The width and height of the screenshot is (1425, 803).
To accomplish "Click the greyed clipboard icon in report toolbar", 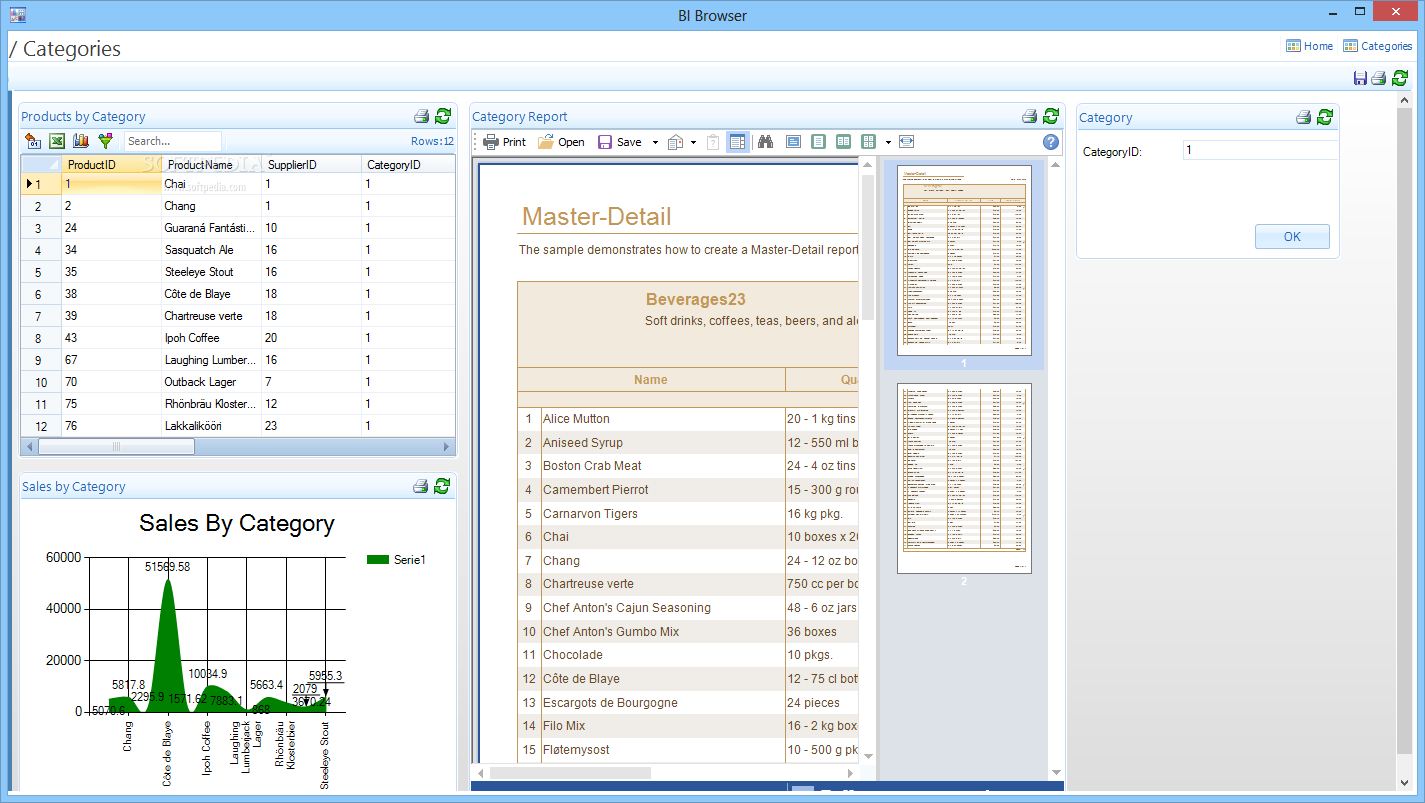I will (x=713, y=142).
